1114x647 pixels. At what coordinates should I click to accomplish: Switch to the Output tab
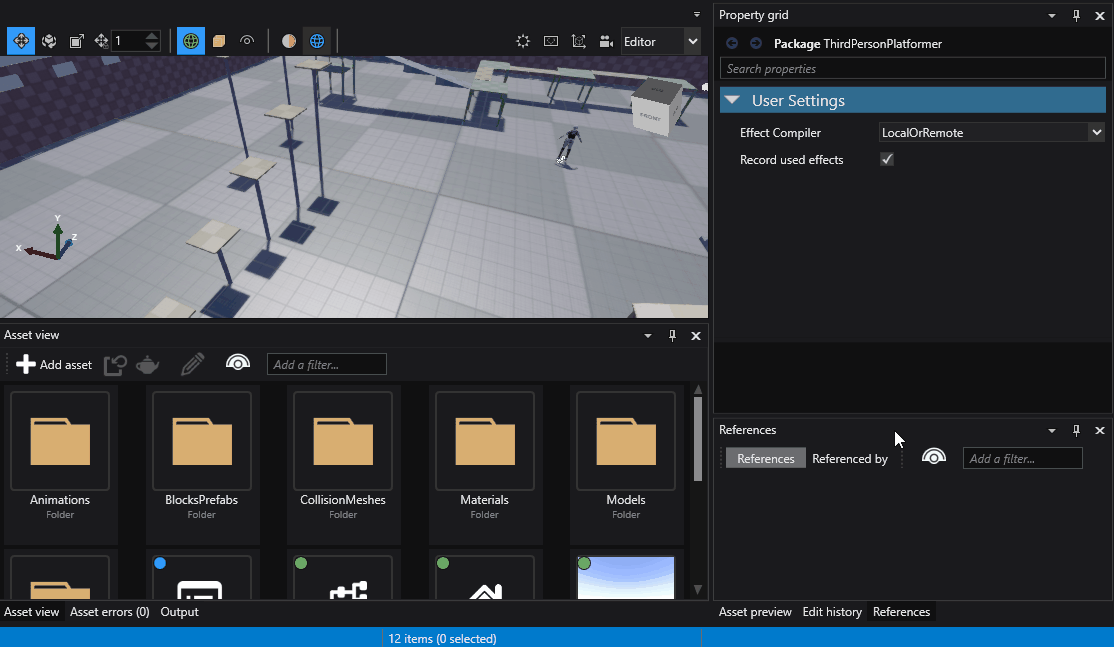179,611
